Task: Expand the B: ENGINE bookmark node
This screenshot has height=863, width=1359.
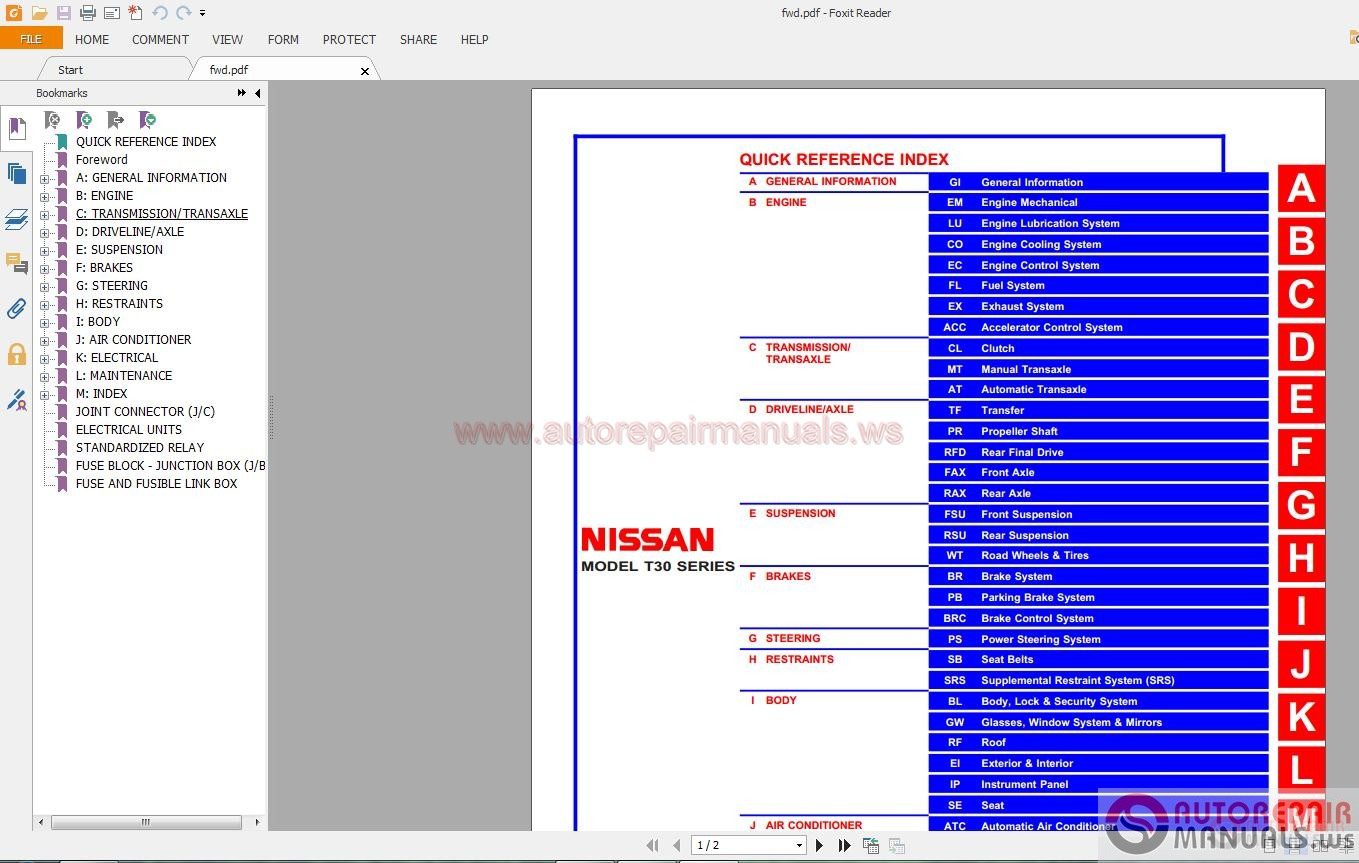Action: point(44,197)
